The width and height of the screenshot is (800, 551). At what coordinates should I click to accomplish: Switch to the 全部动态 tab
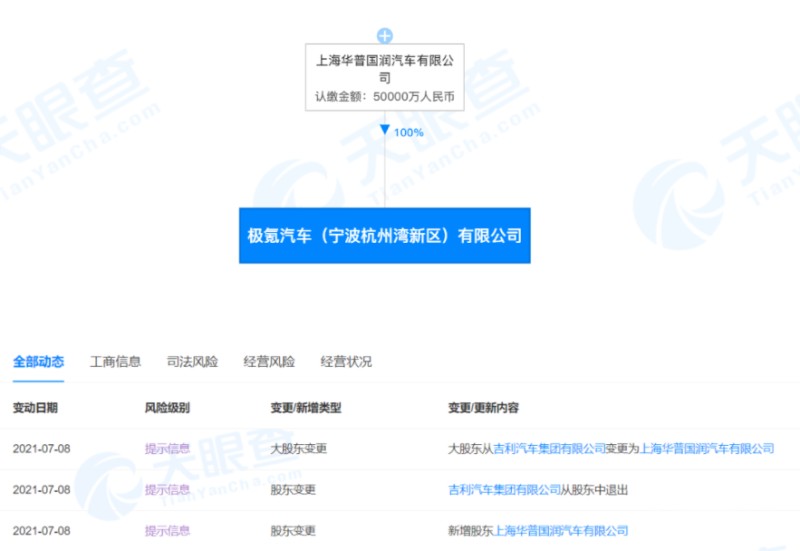38,362
